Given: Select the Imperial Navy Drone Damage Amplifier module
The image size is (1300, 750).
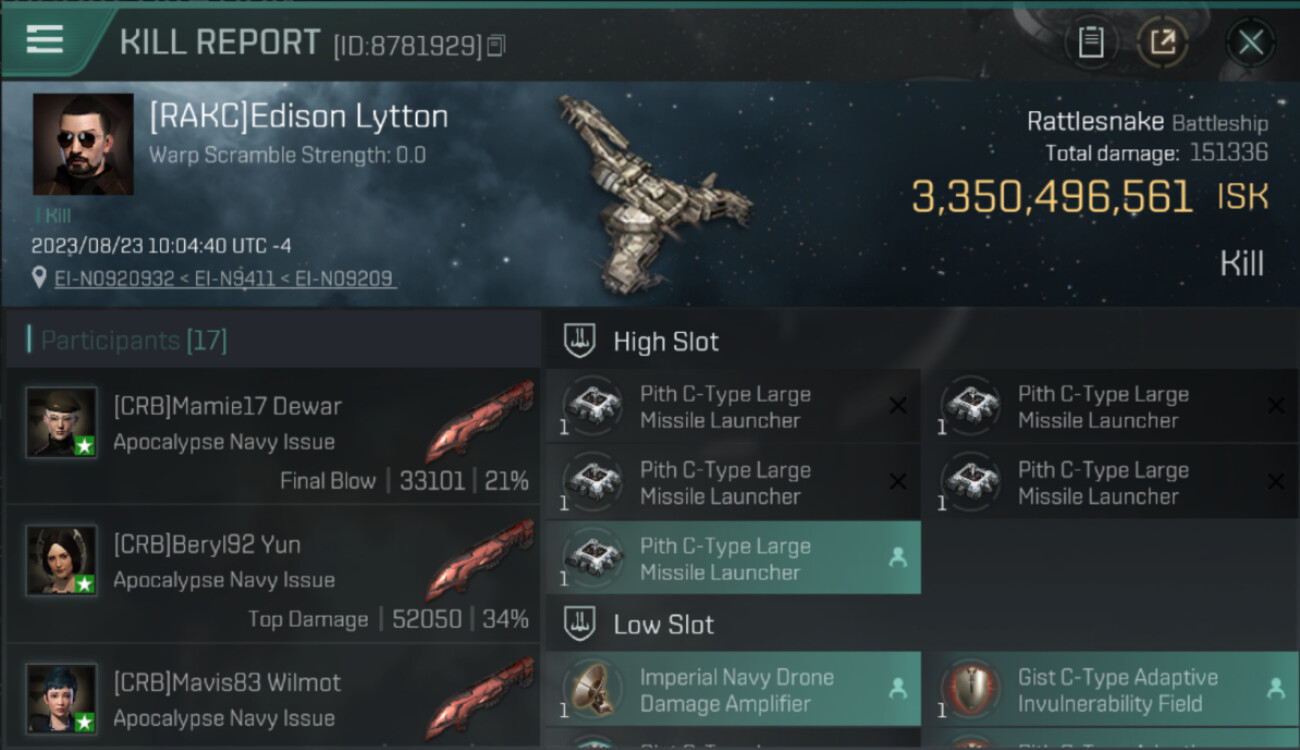Looking at the screenshot, I should coord(733,689).
